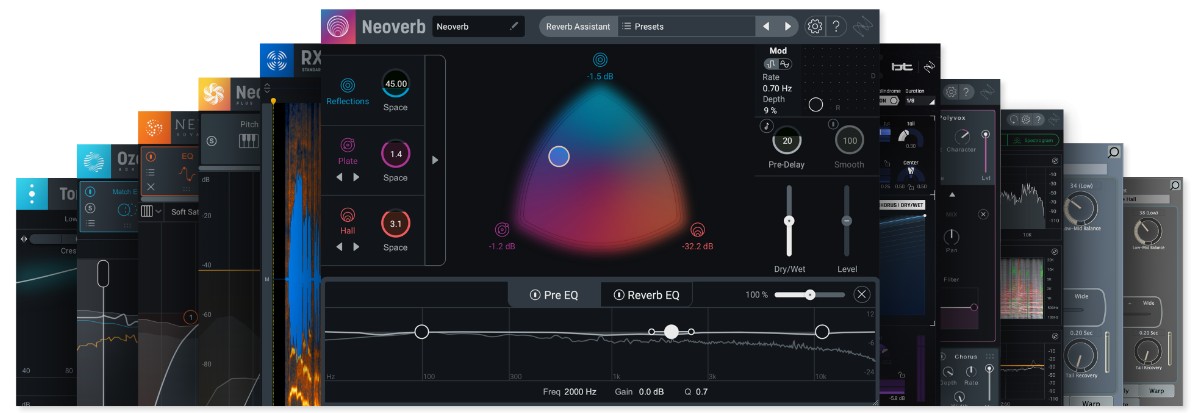The height and width of the screenshot is (413, 1200).
Task: Click the Hall icon at blend pad's lower right
Action: tap(697, 229)
